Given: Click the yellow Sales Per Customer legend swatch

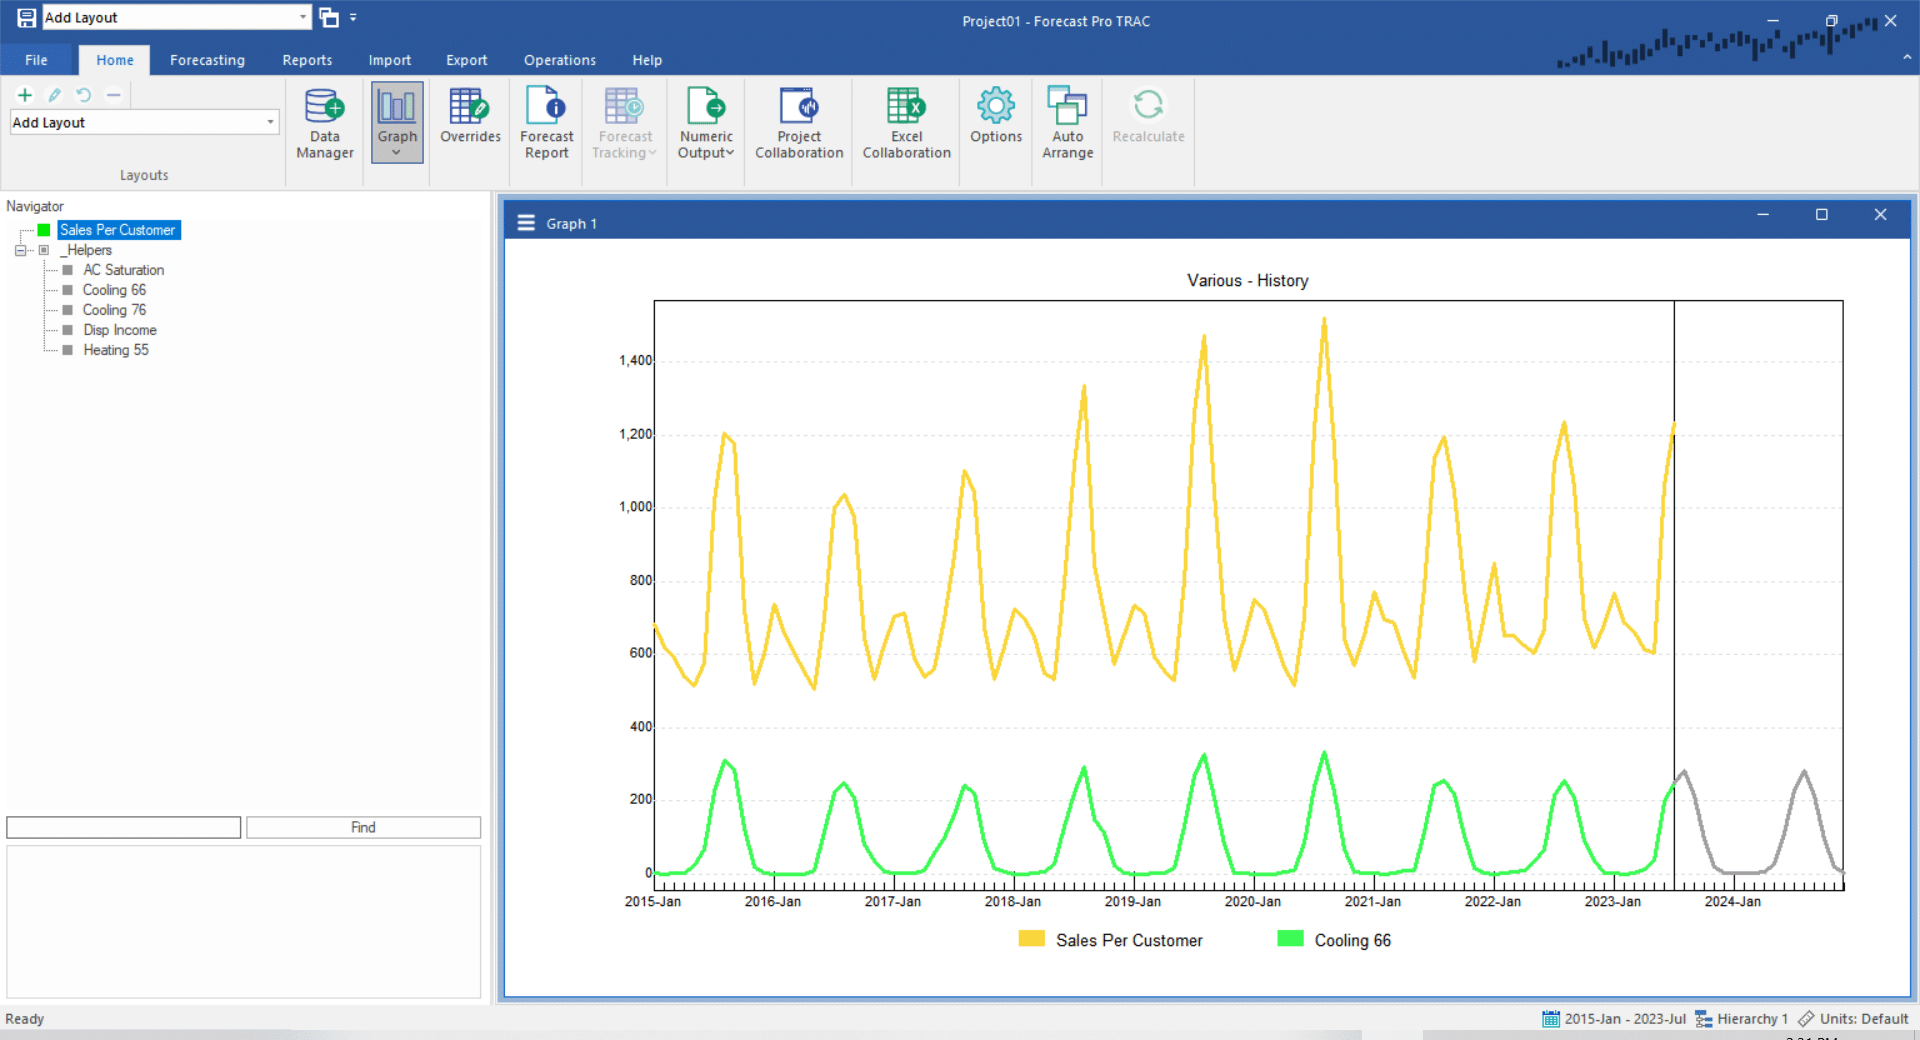Looking at the screenshot, I should pos(1031,939).
